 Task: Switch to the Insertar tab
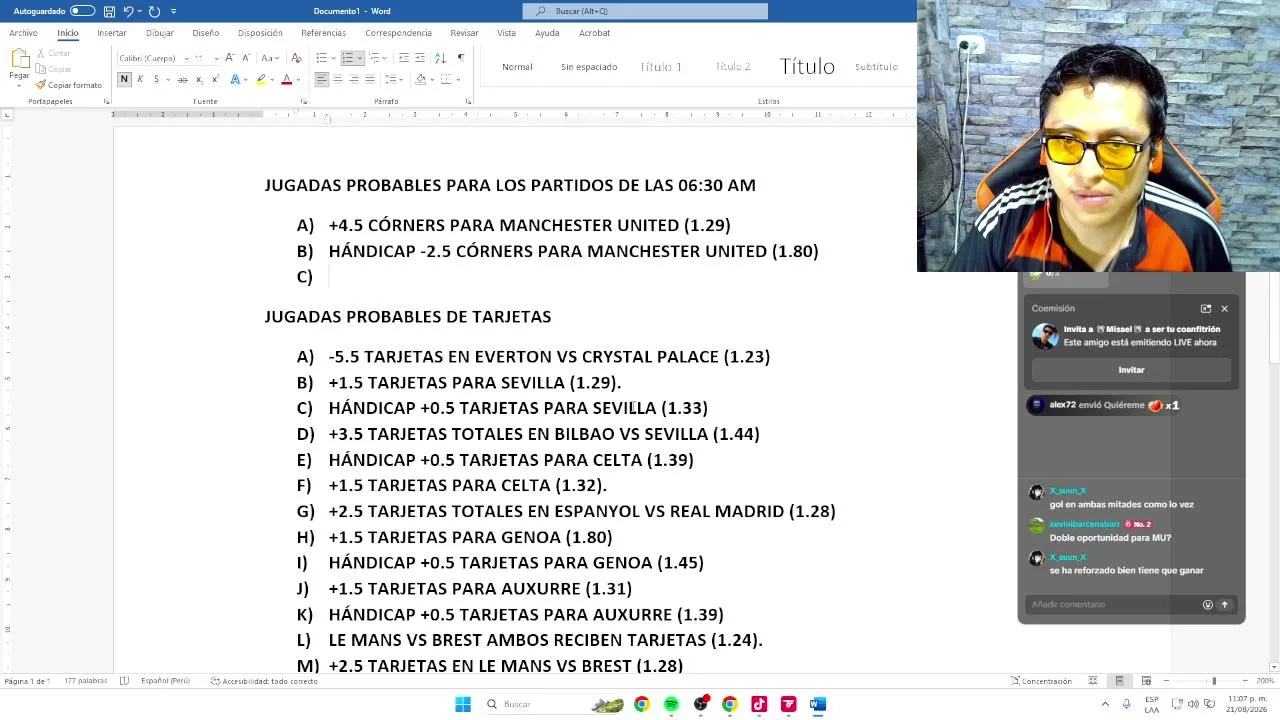112,33
